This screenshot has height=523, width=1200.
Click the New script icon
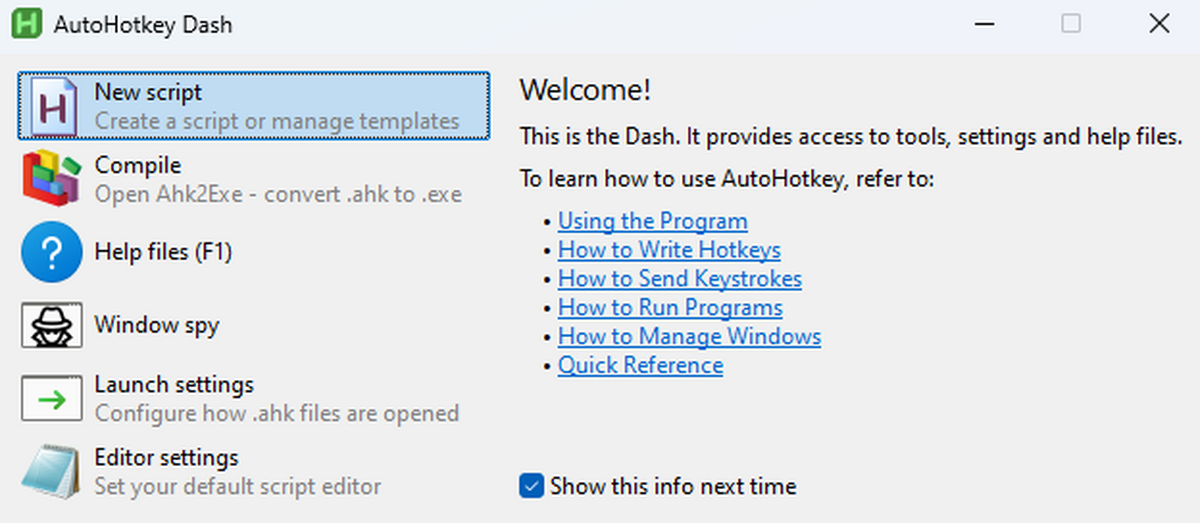[x=51, y=106]
